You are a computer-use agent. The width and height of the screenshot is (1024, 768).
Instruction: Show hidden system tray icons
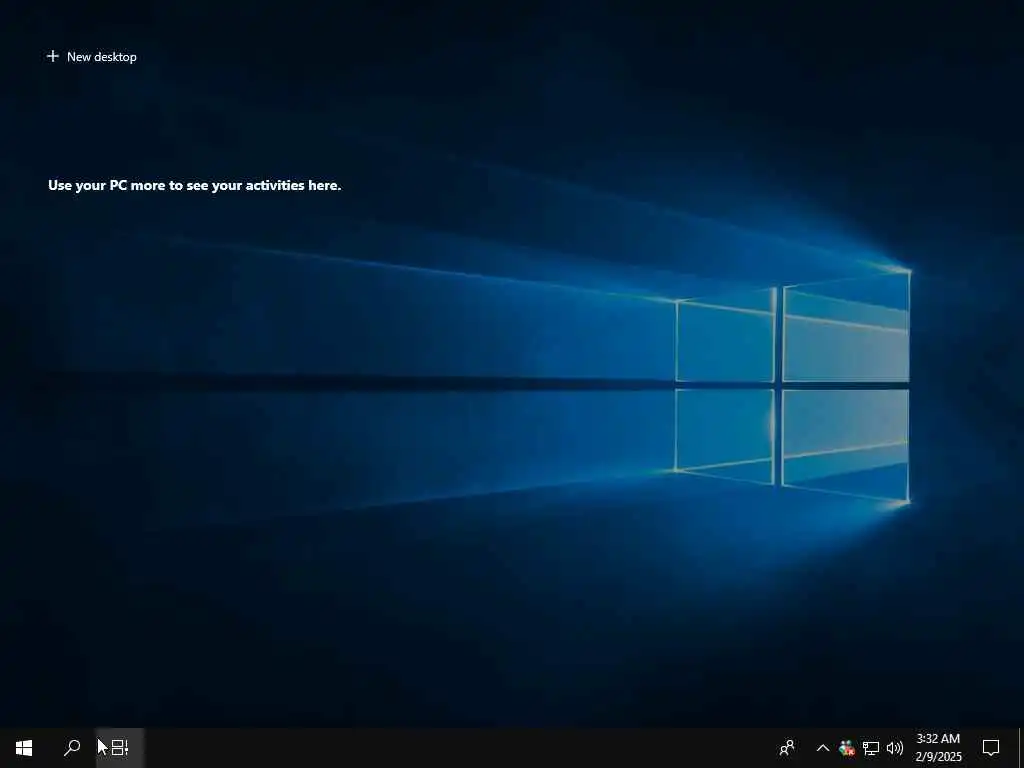pos(823,748)
